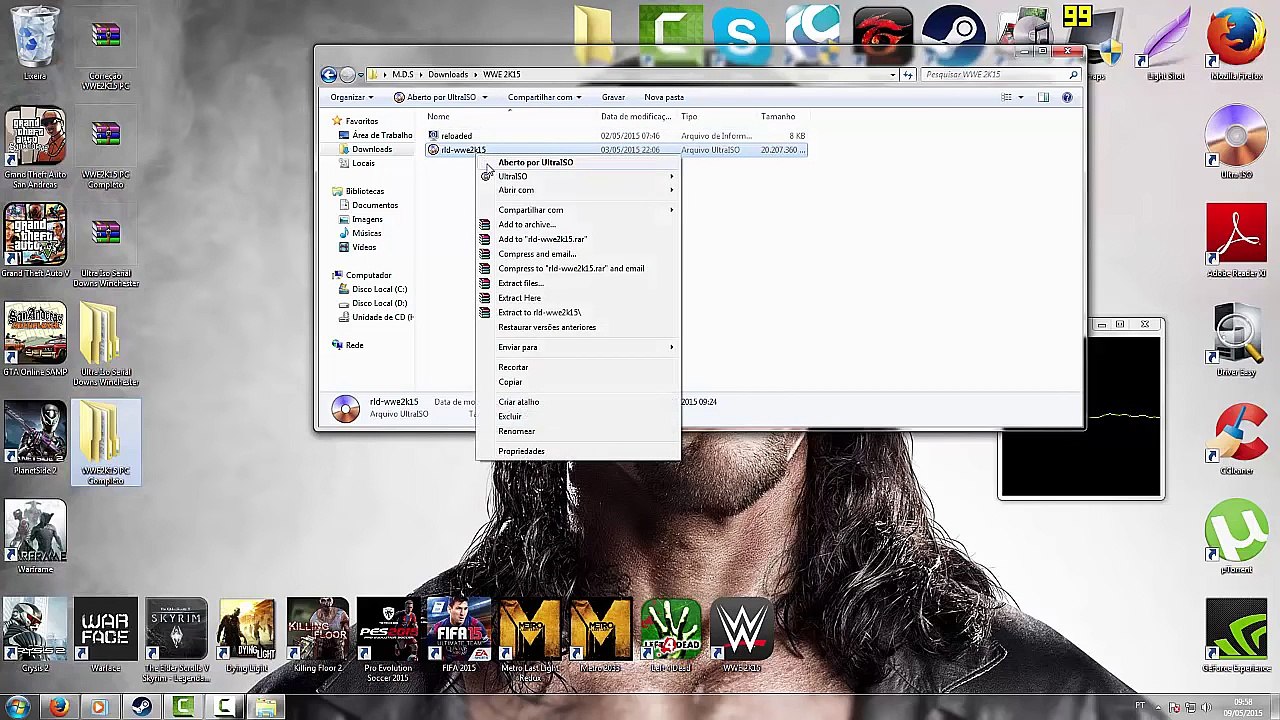
Task: Open uTorrent desktop icon
Action: (1236, 538)
